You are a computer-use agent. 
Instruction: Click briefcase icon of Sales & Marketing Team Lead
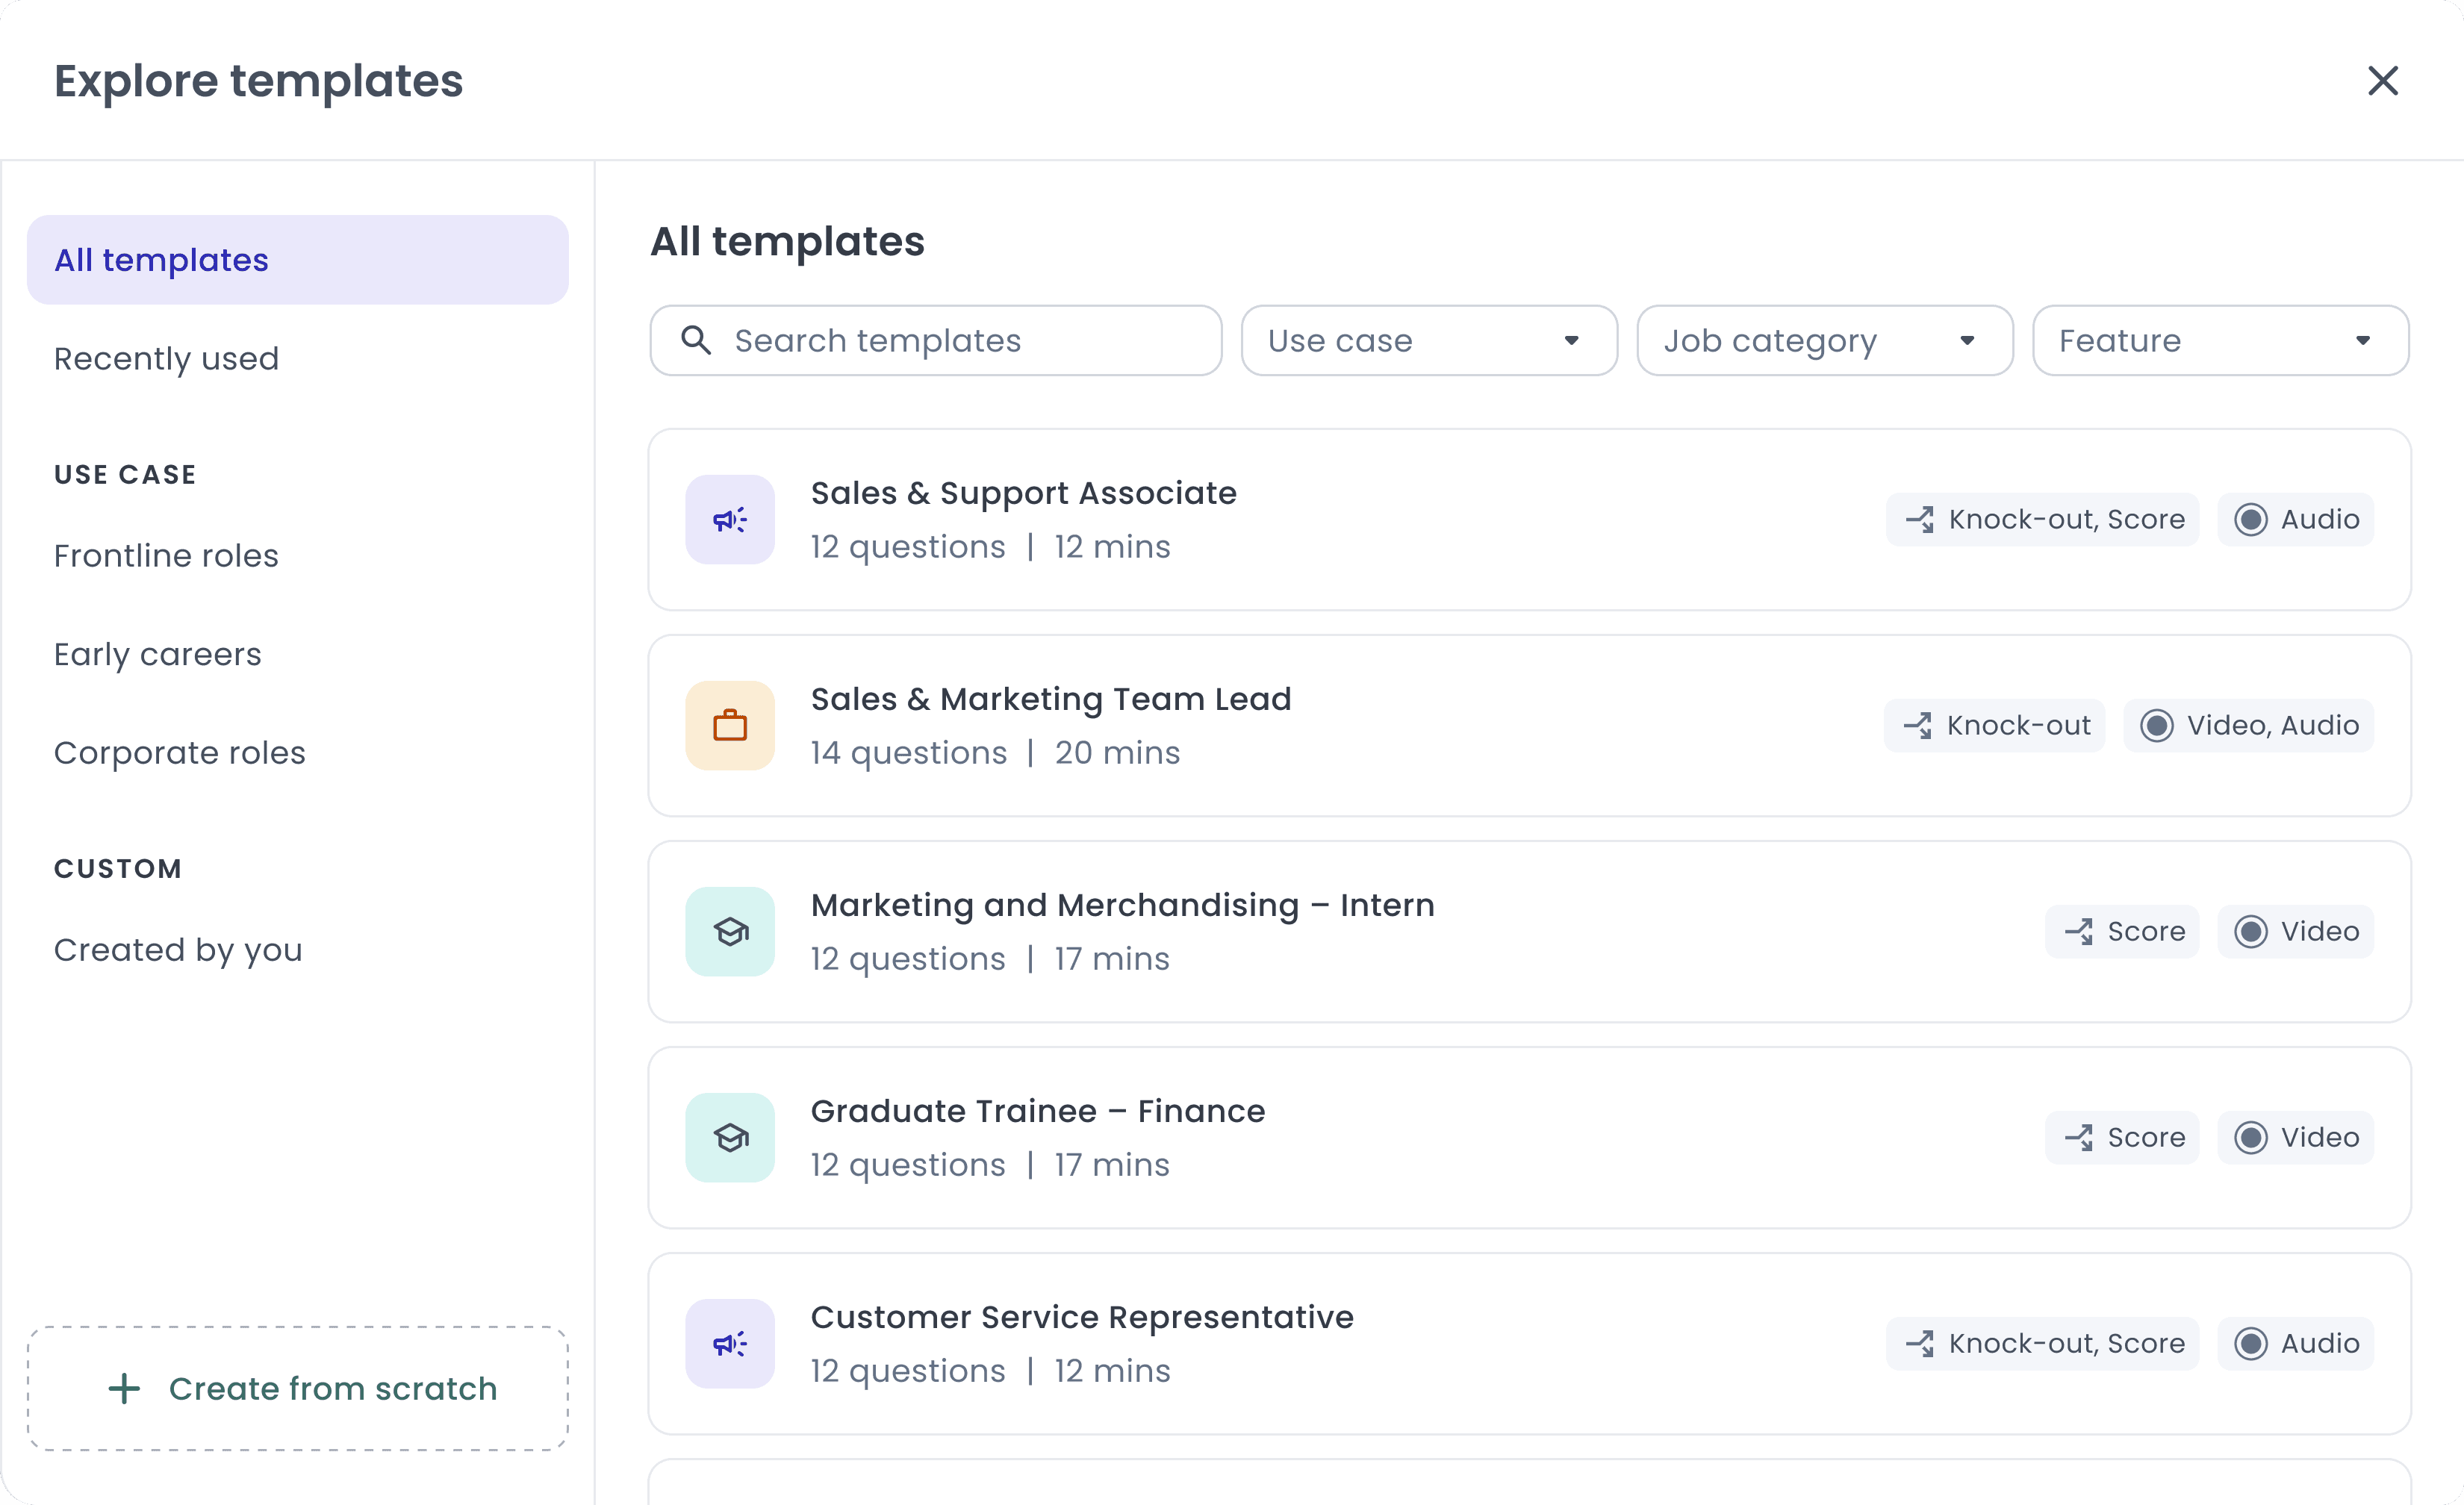(729, 725)
